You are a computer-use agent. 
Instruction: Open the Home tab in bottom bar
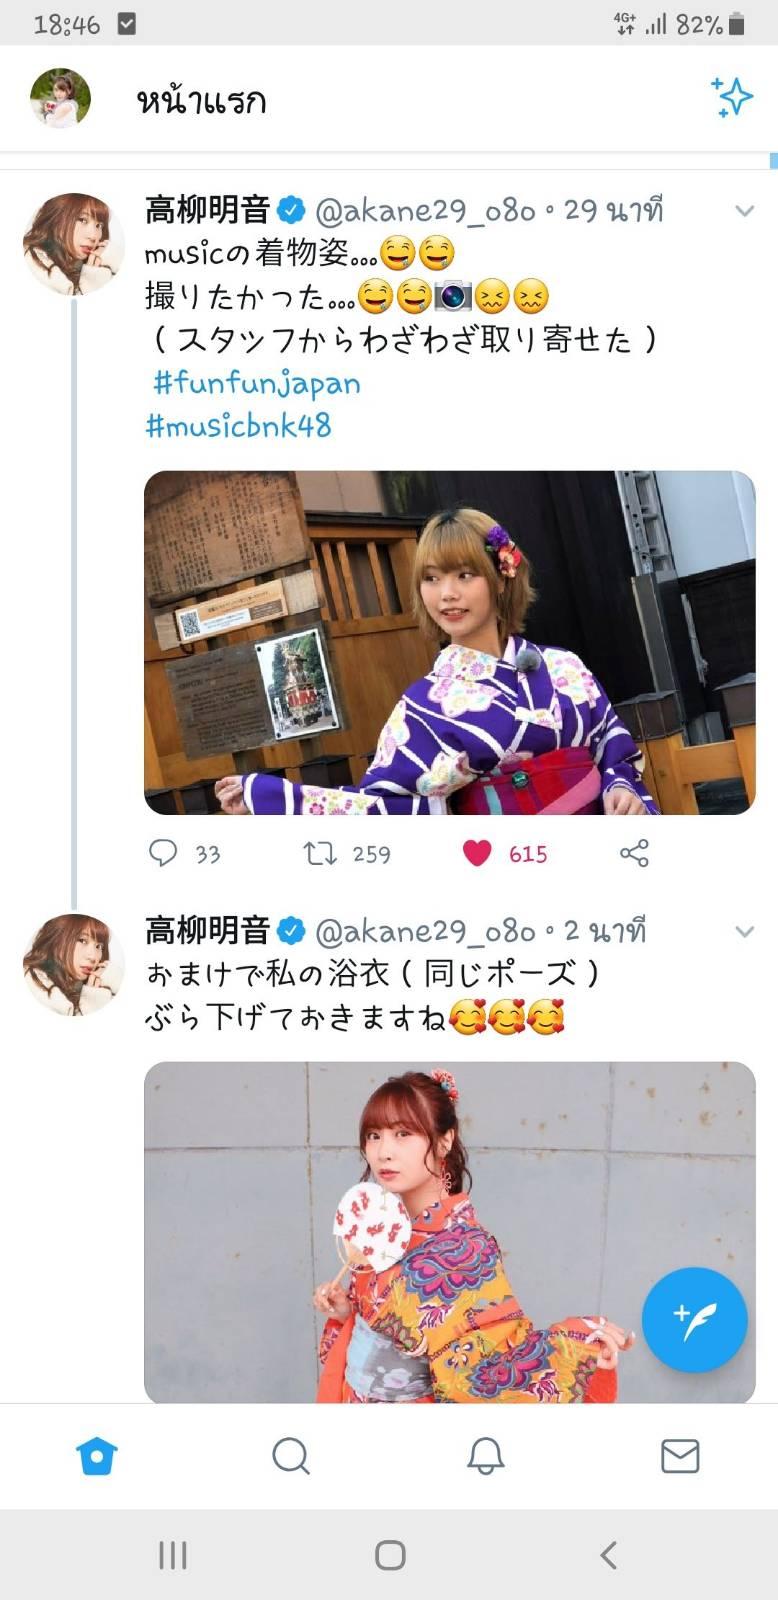point(97,1456)
